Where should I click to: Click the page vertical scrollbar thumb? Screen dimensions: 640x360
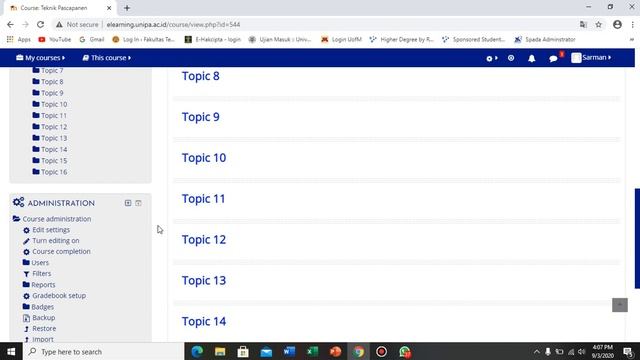click(637, 238)
